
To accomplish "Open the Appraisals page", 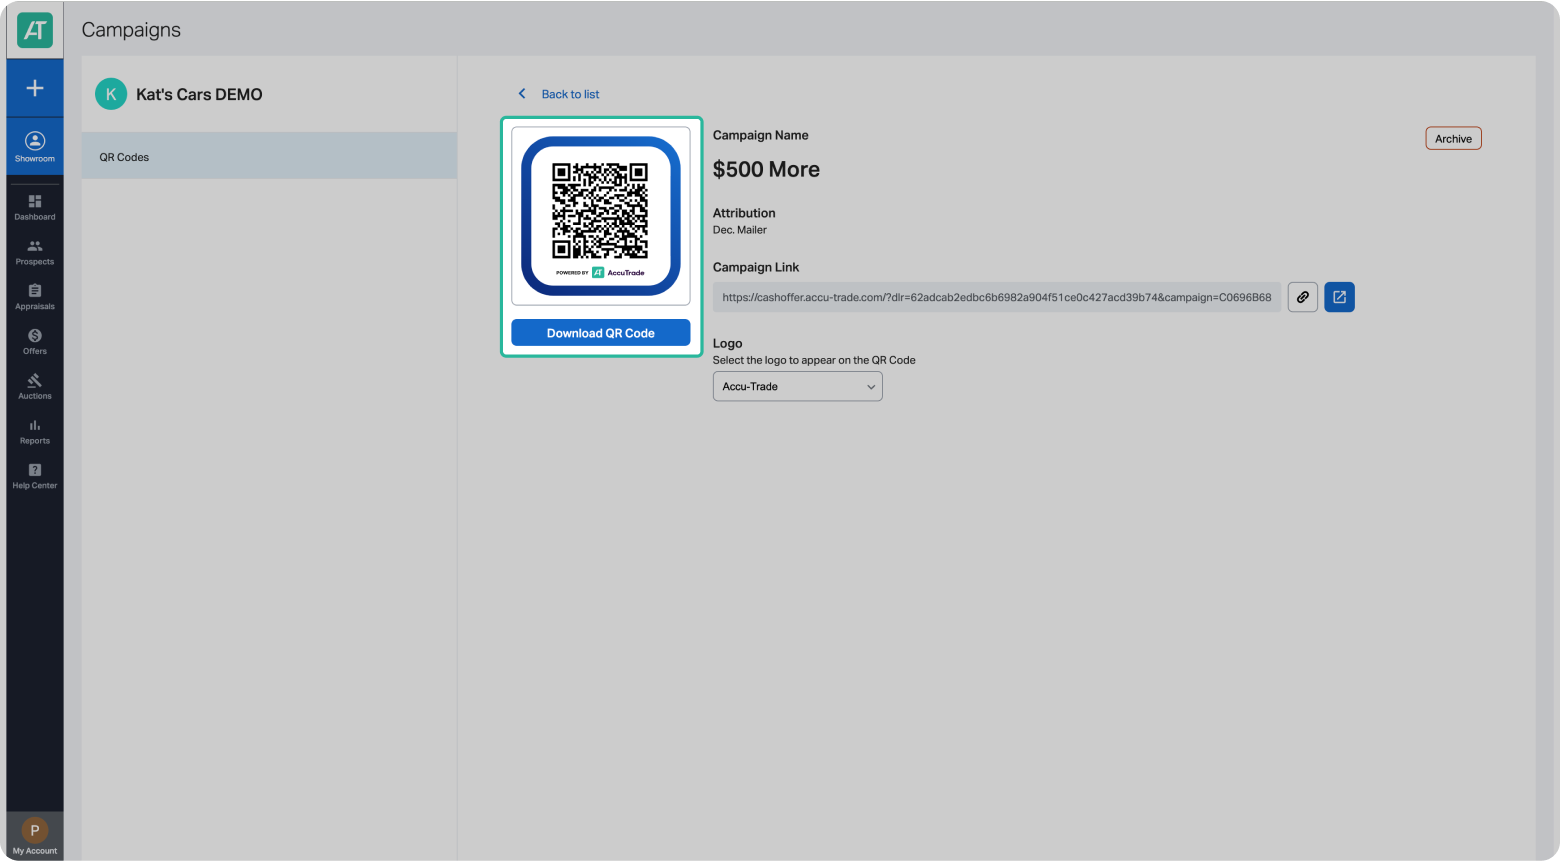I will (x=35, y=298).
